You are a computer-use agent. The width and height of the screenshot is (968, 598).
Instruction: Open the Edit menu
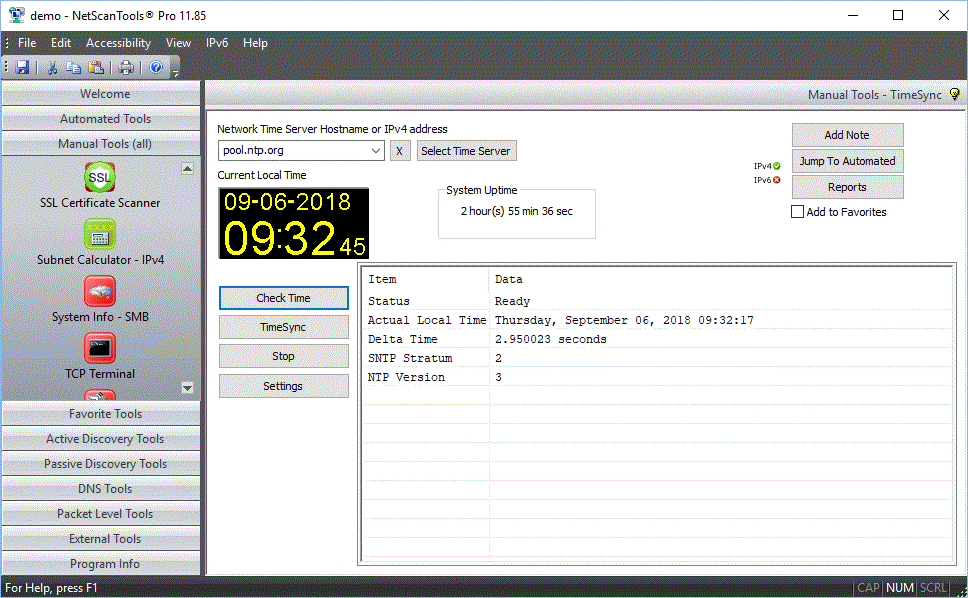click(x=60, y=43)
